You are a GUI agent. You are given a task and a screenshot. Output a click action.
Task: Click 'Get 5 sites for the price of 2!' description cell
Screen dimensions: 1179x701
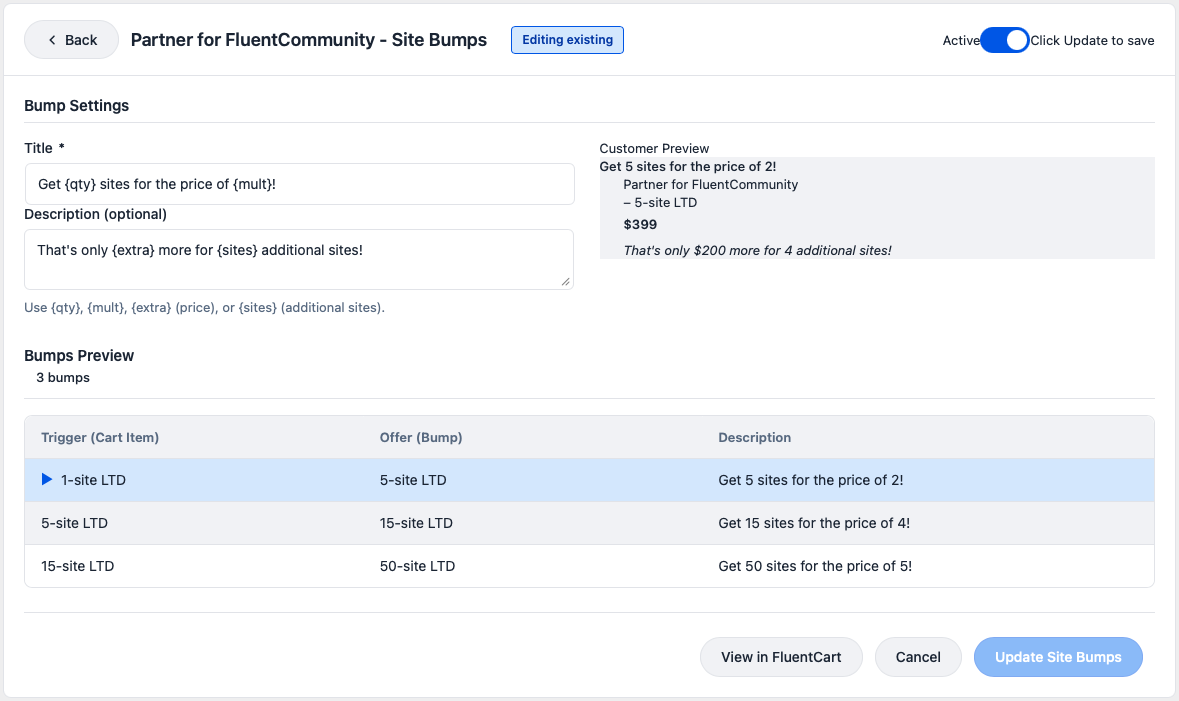(x=811, y=480)
